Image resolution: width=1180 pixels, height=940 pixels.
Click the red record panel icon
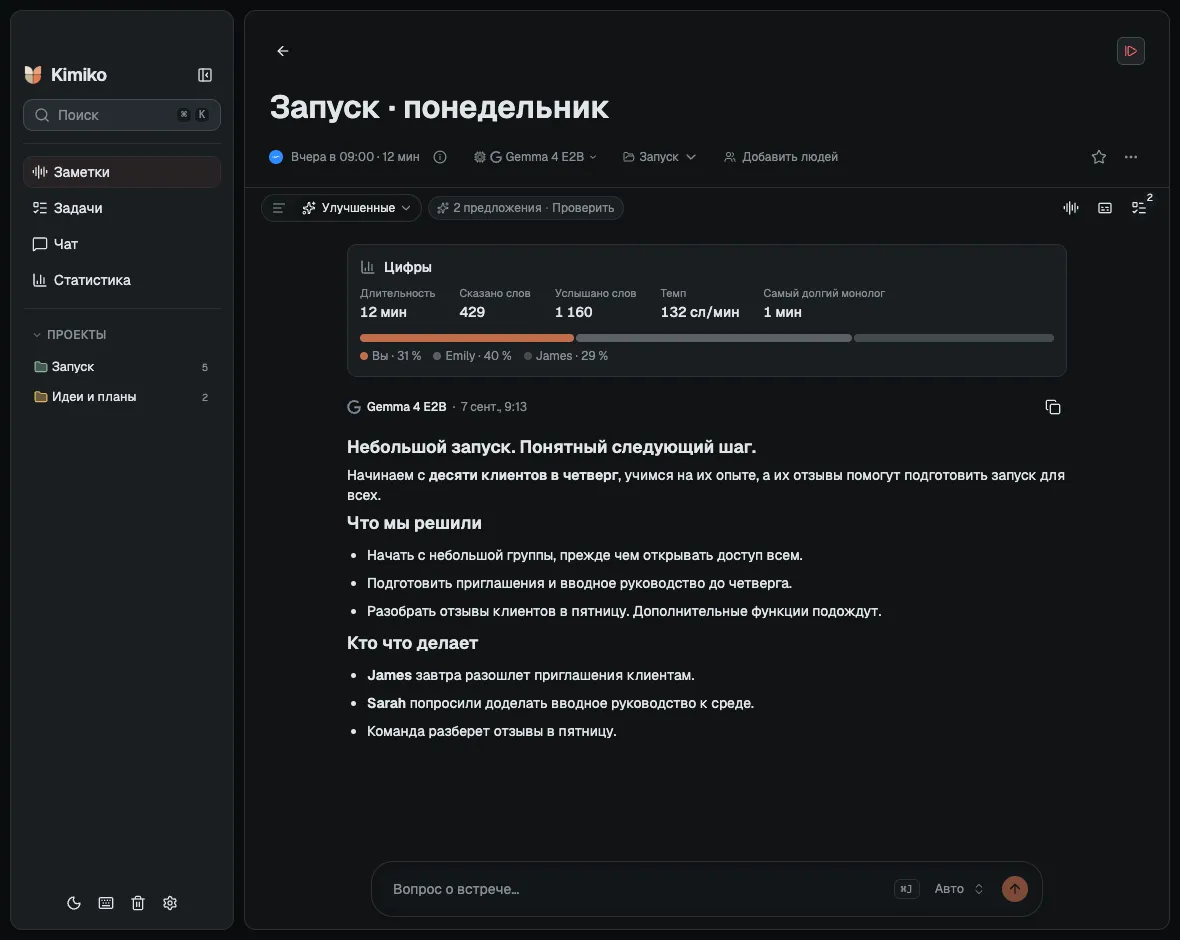[x=1130, y=51]
